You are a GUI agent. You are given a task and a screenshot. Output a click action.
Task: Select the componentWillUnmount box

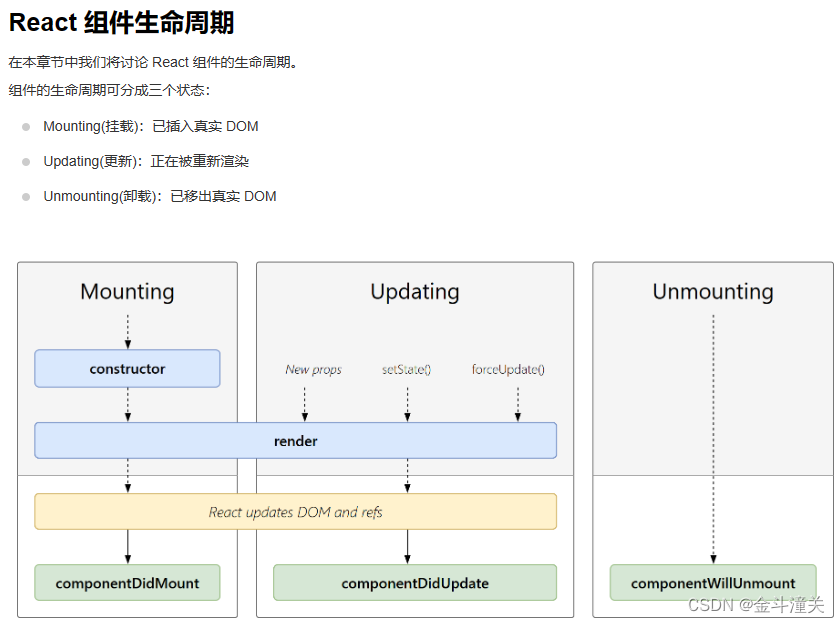point(712,582)
